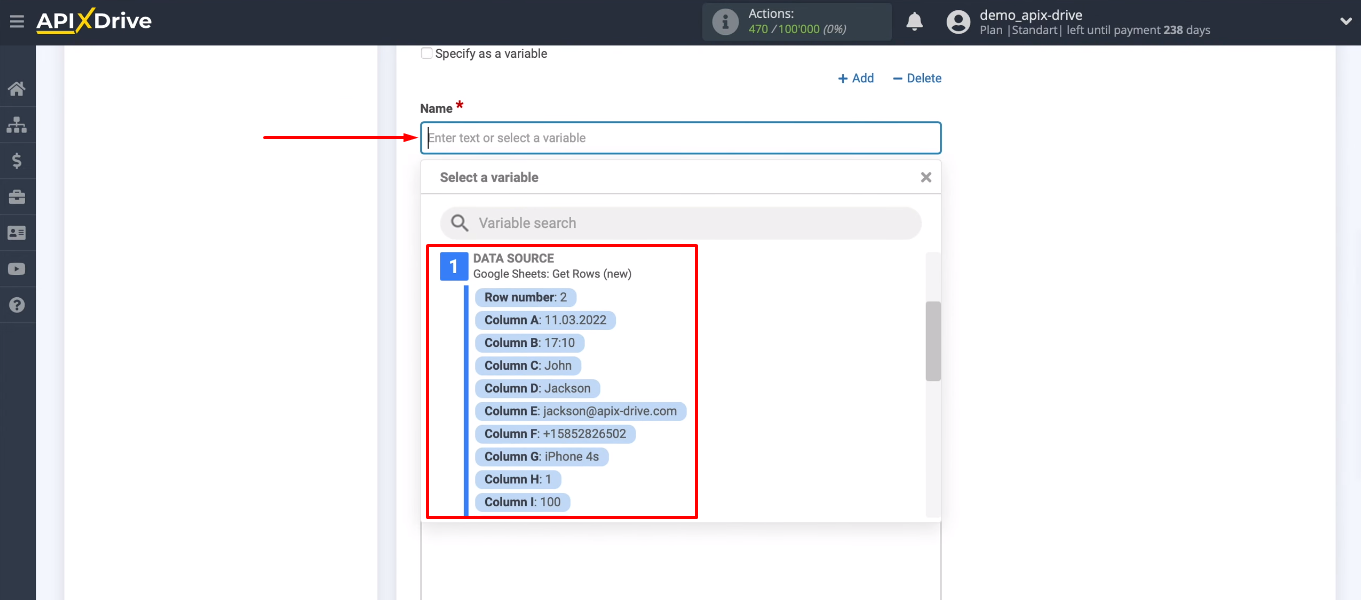Click the info icon beside Actions counter
Image resolution: width=1361 pixels, height=600 pixels.
[x=724, y=21]
